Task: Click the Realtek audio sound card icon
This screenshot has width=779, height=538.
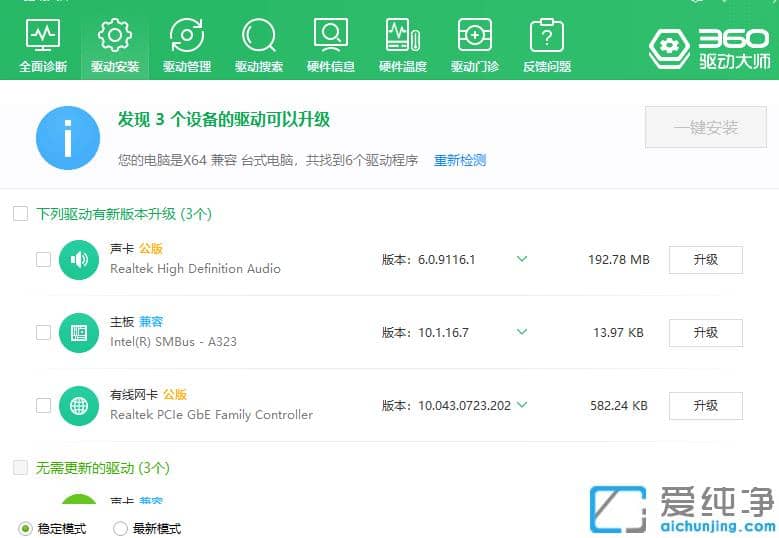Action: (79, 260)
